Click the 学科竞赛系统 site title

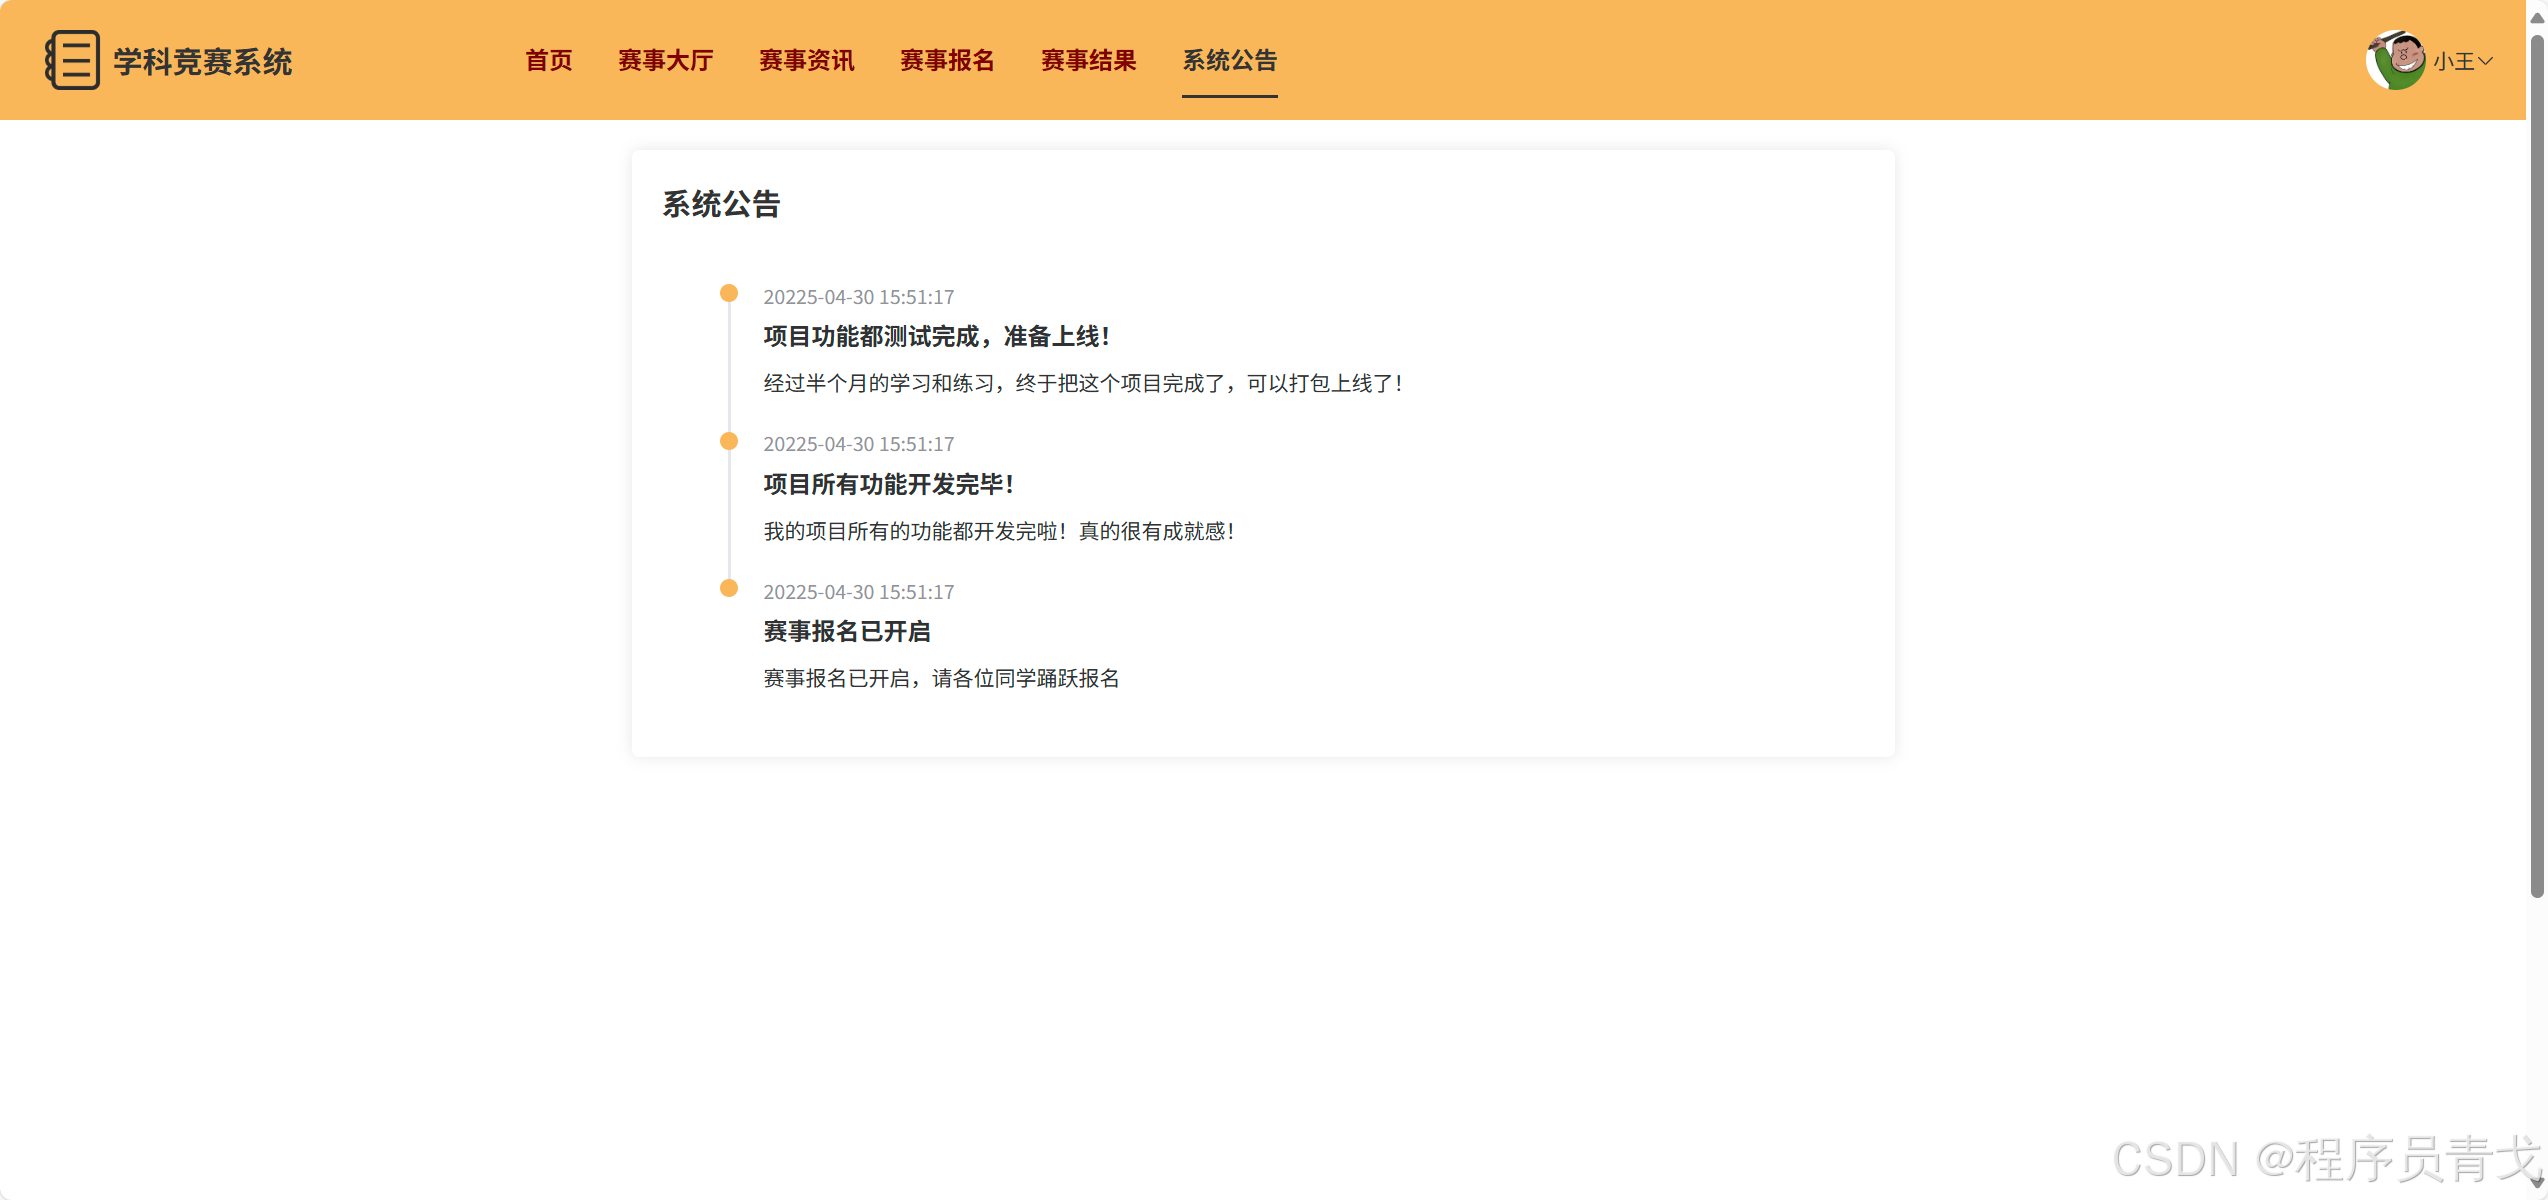point(202,62)
